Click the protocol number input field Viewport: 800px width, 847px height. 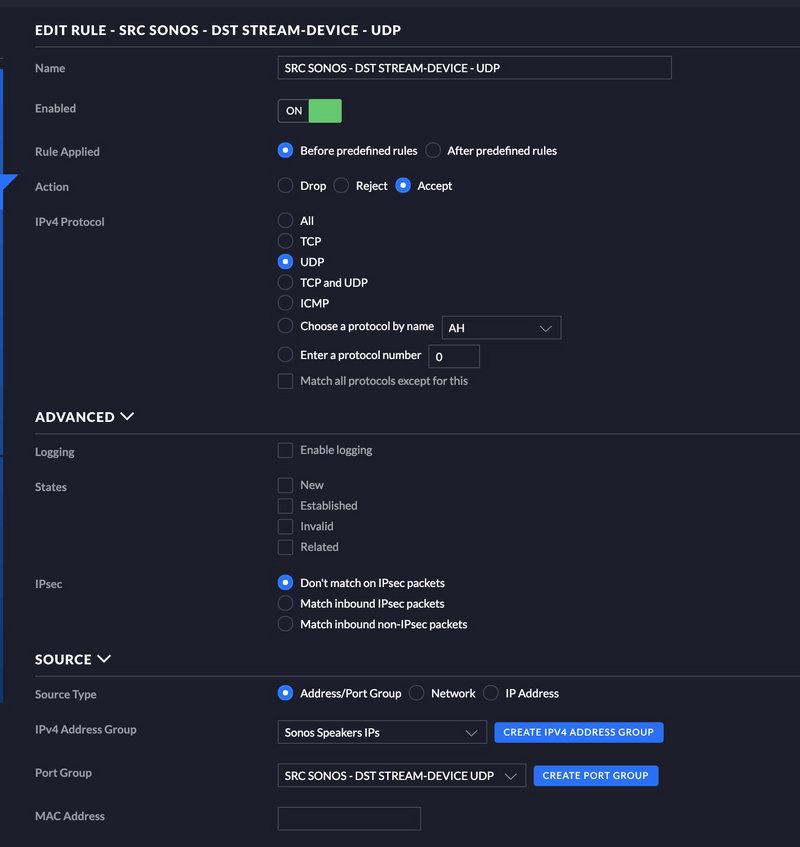click(454, 357)
